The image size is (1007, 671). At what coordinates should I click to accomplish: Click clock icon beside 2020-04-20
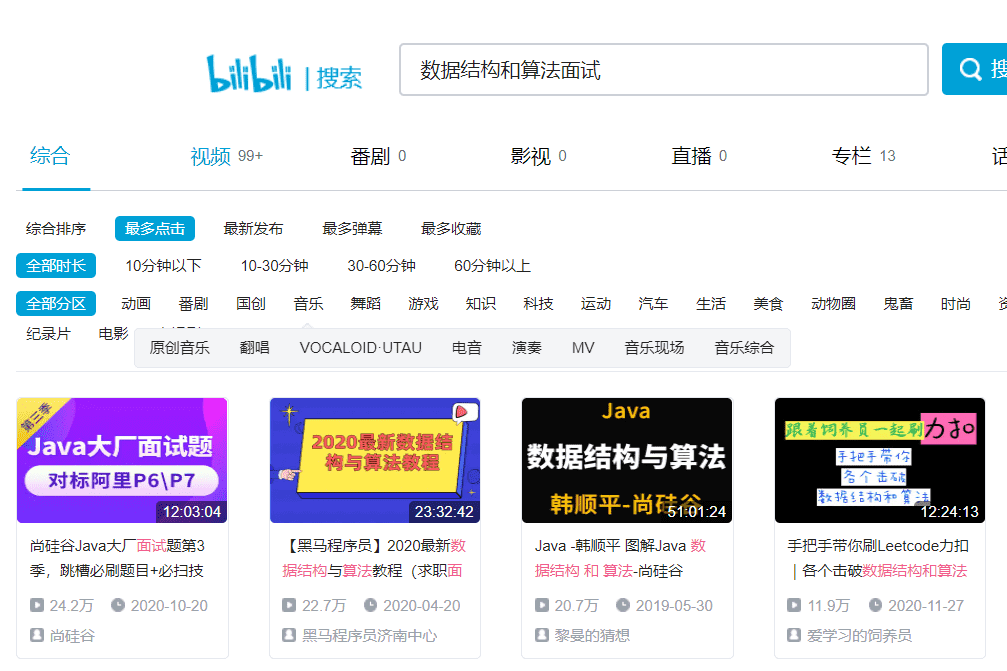pos(370,605)
